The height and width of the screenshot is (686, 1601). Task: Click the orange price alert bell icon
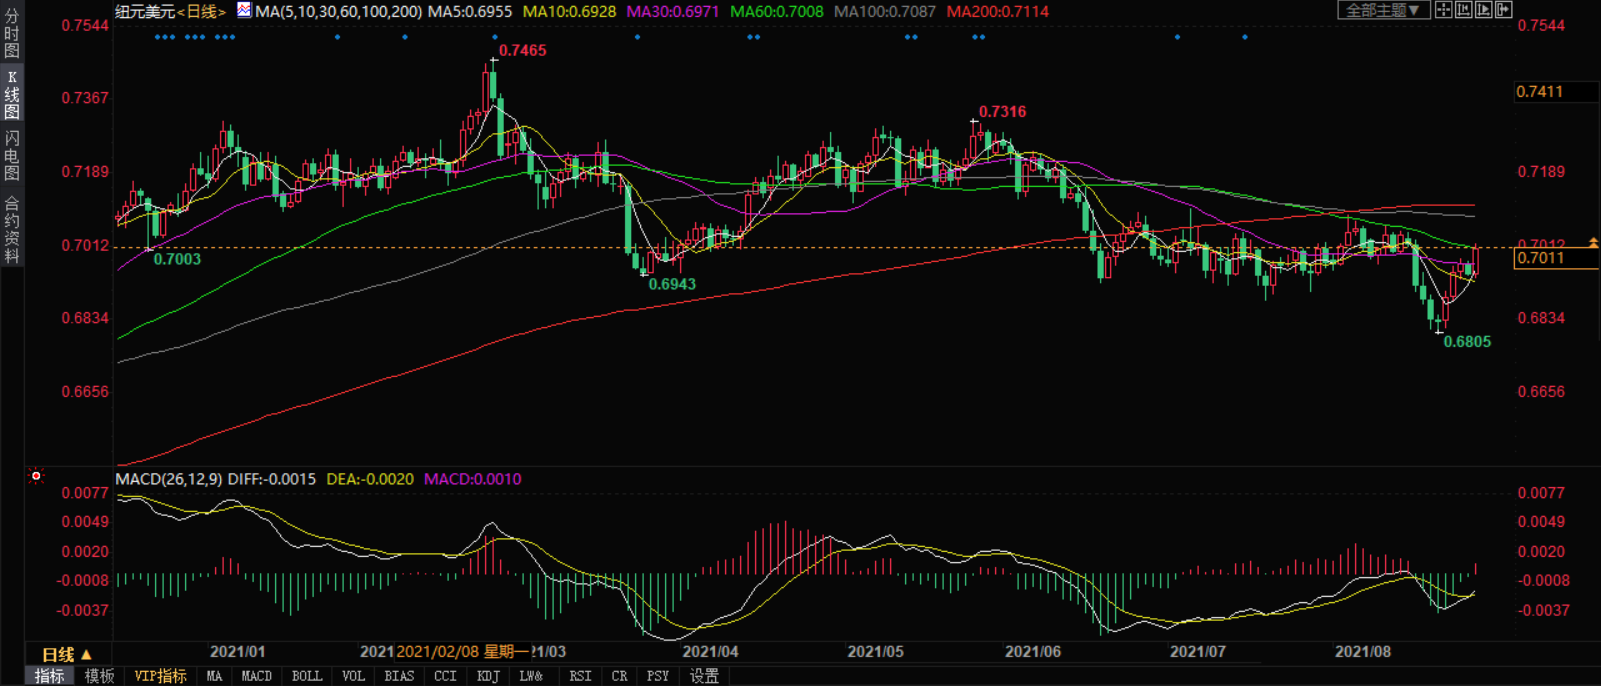point(1593,243)
